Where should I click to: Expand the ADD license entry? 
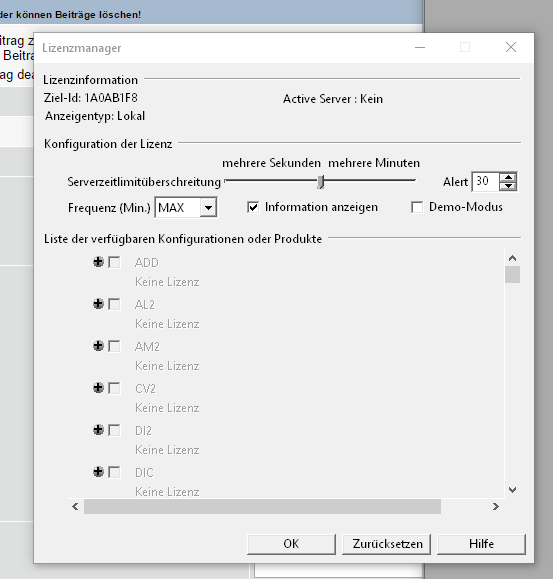click(98, 262)
